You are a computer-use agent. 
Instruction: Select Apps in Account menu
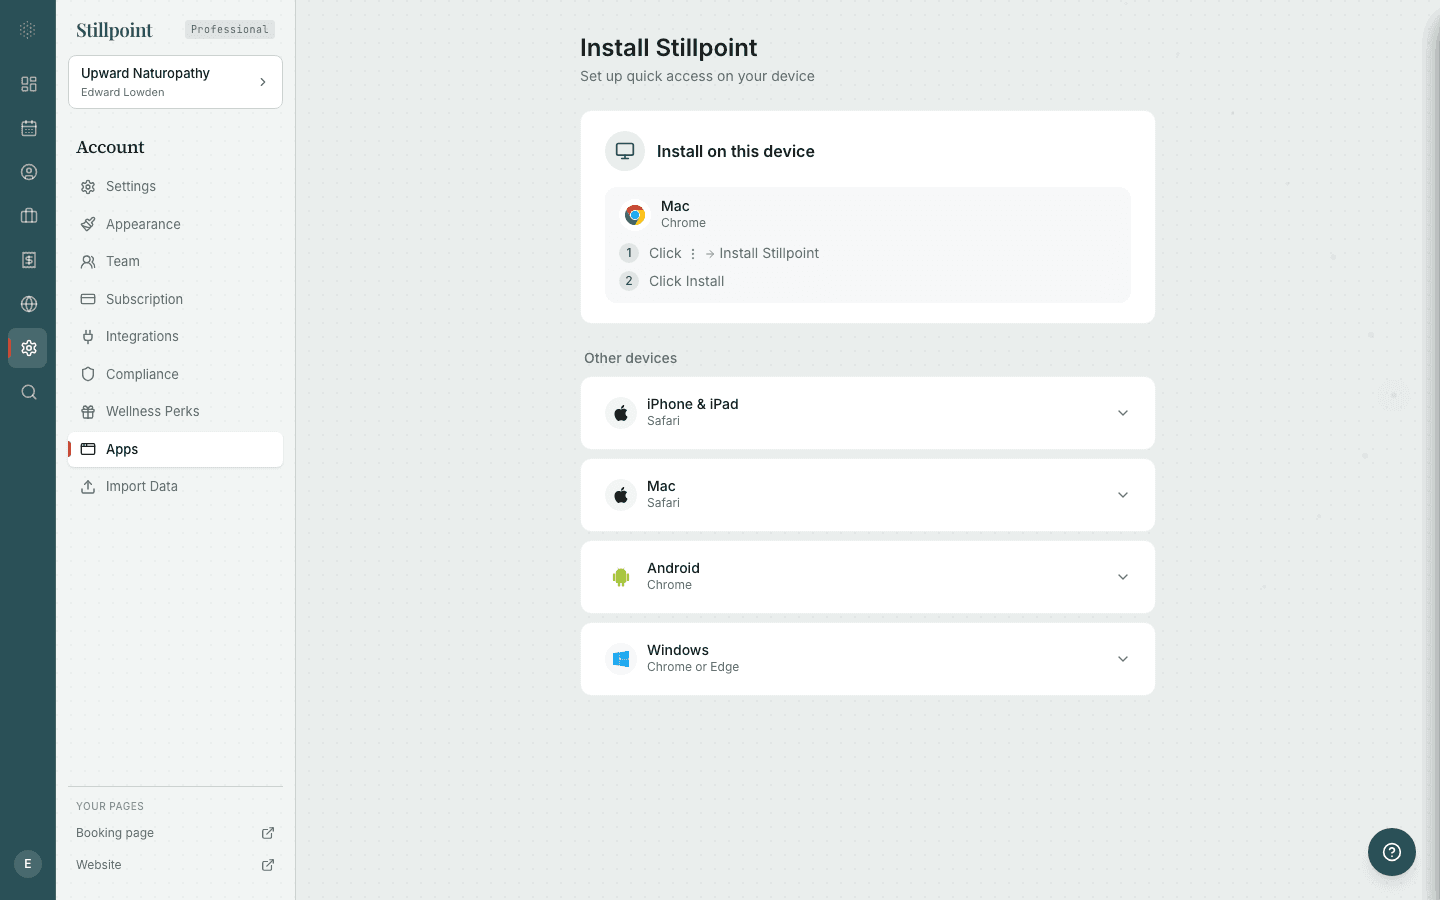(175, 449)
